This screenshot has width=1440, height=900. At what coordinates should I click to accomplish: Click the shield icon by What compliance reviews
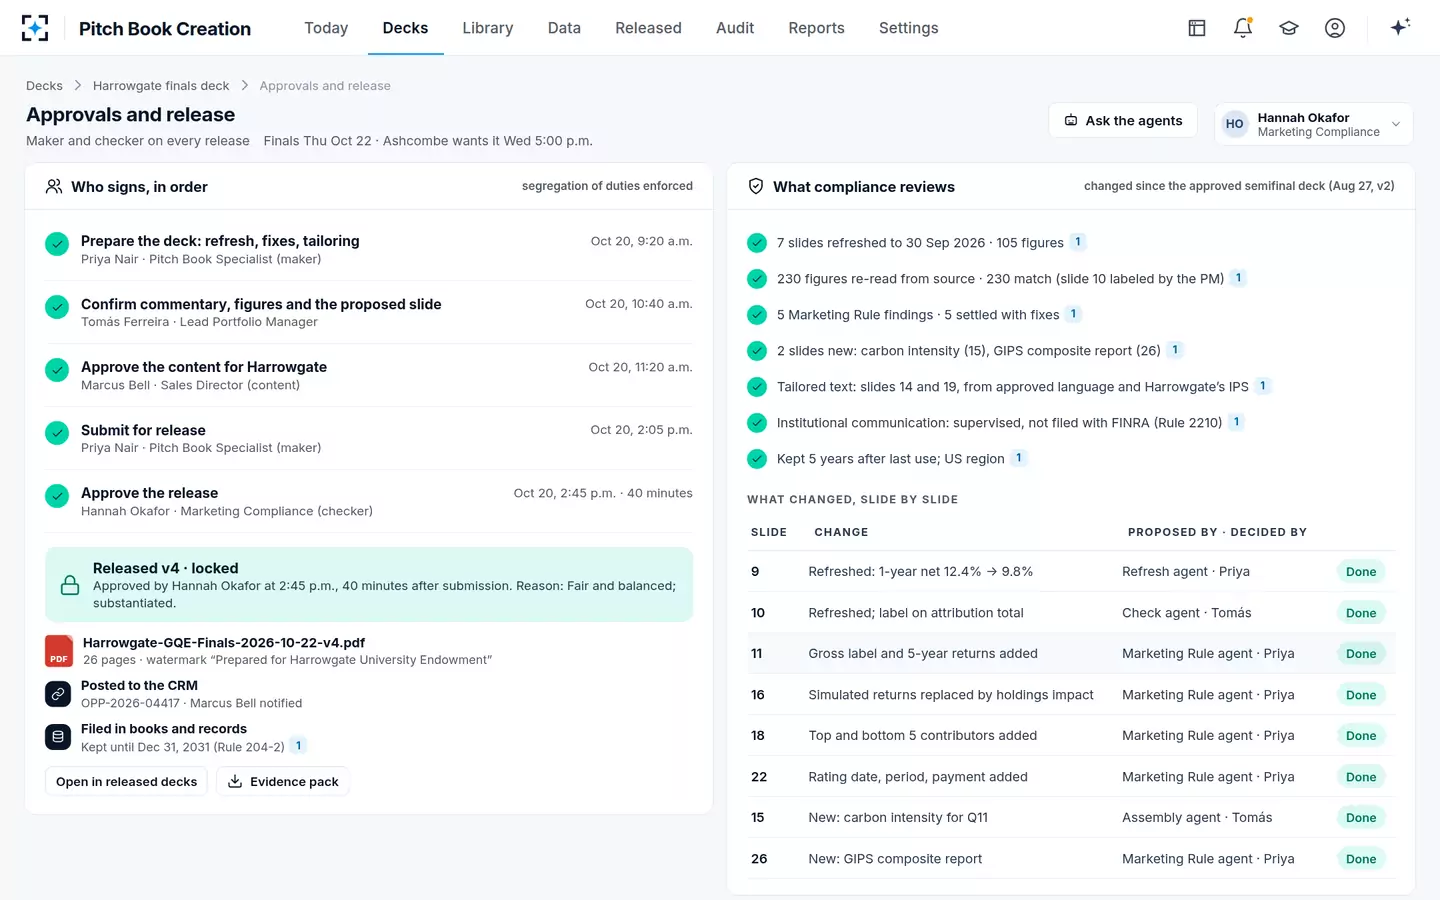[x=756, y=186]
